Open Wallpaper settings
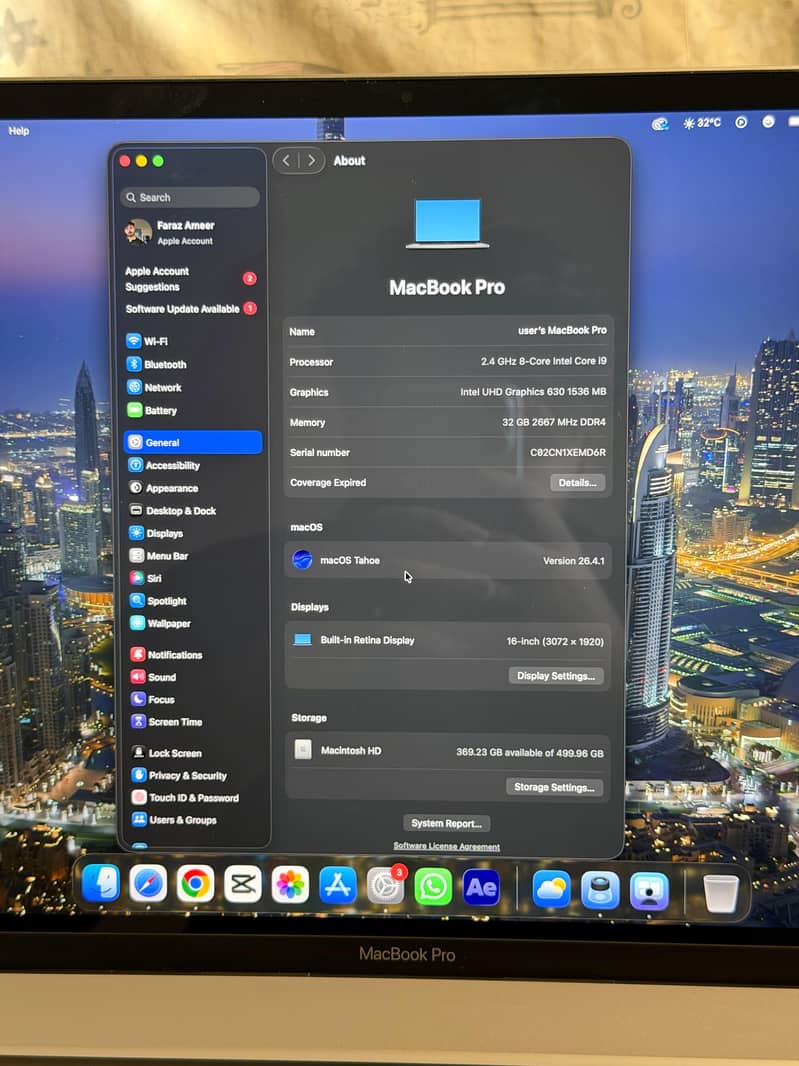The height and width of the screenshot is (1066, 799). pos(160,623)
